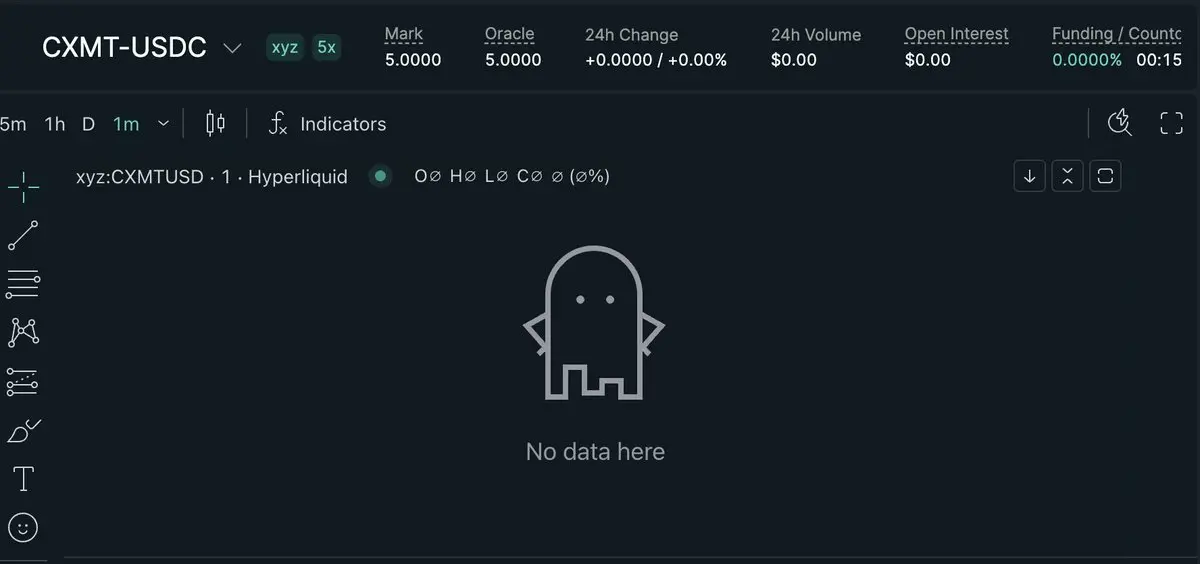Toggle the green market status indicator
Viewport: 1200px width, 564px height.
click(x=379, y=177)
